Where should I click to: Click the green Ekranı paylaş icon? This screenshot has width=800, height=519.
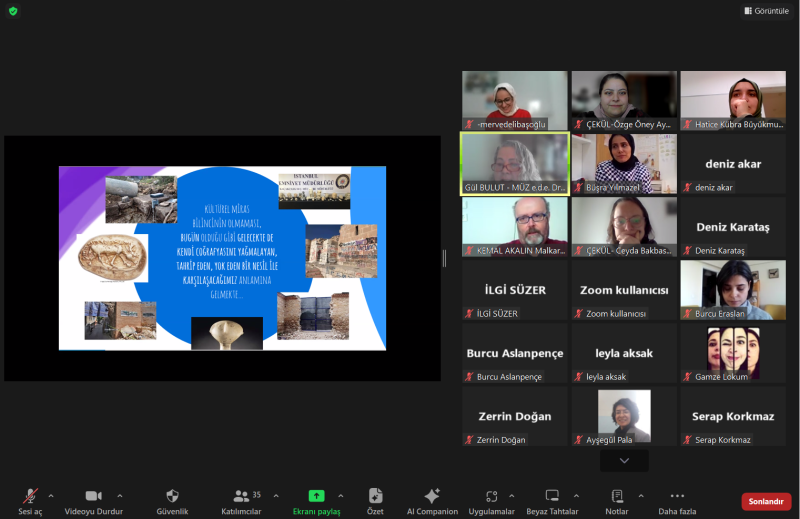click(316, 496)
